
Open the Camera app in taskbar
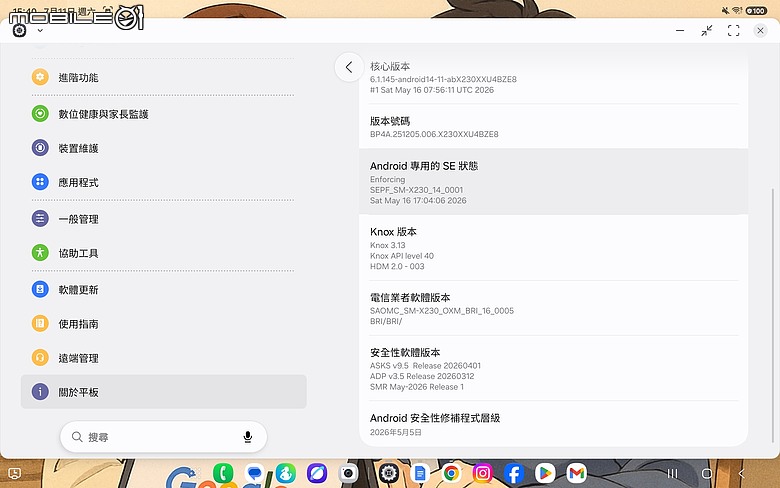click(x=348, y=473)
